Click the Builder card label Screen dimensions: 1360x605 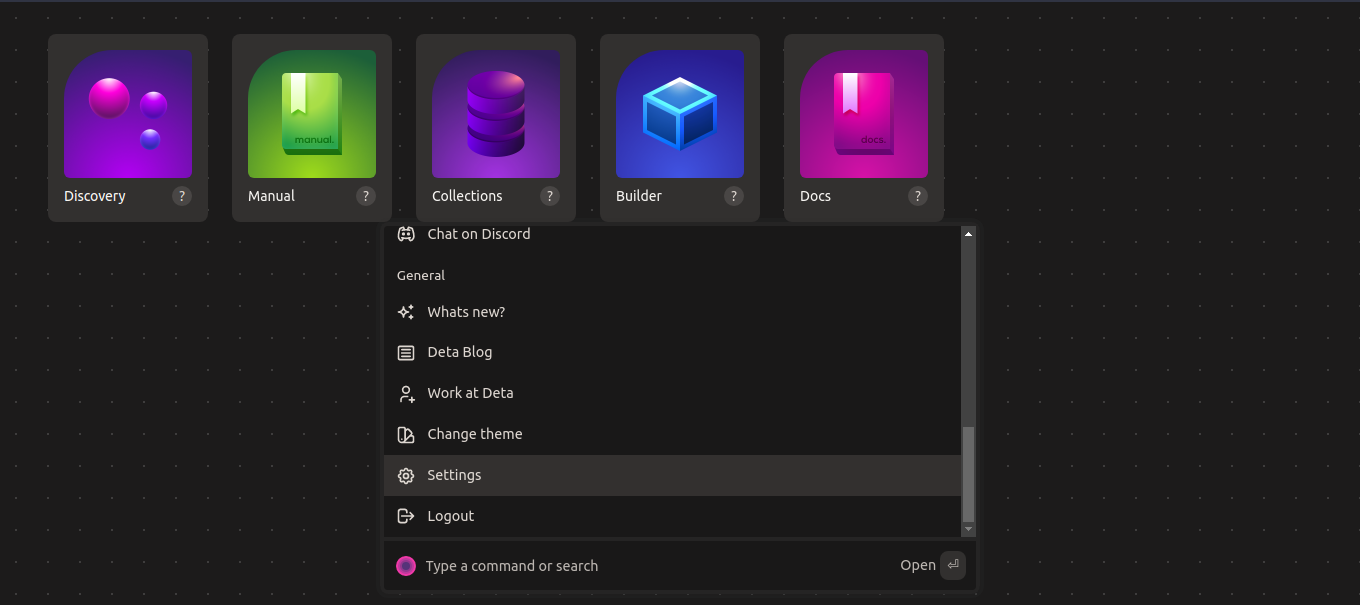pyautogui.click(x=639, y=196)
